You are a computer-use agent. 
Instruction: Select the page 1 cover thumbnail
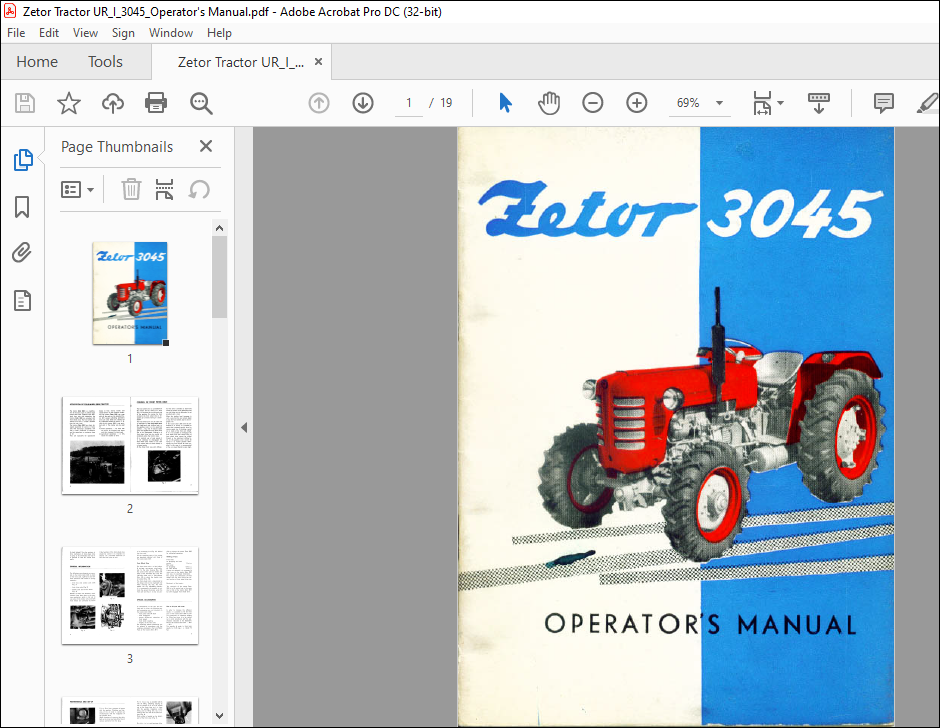pos(130,293)
